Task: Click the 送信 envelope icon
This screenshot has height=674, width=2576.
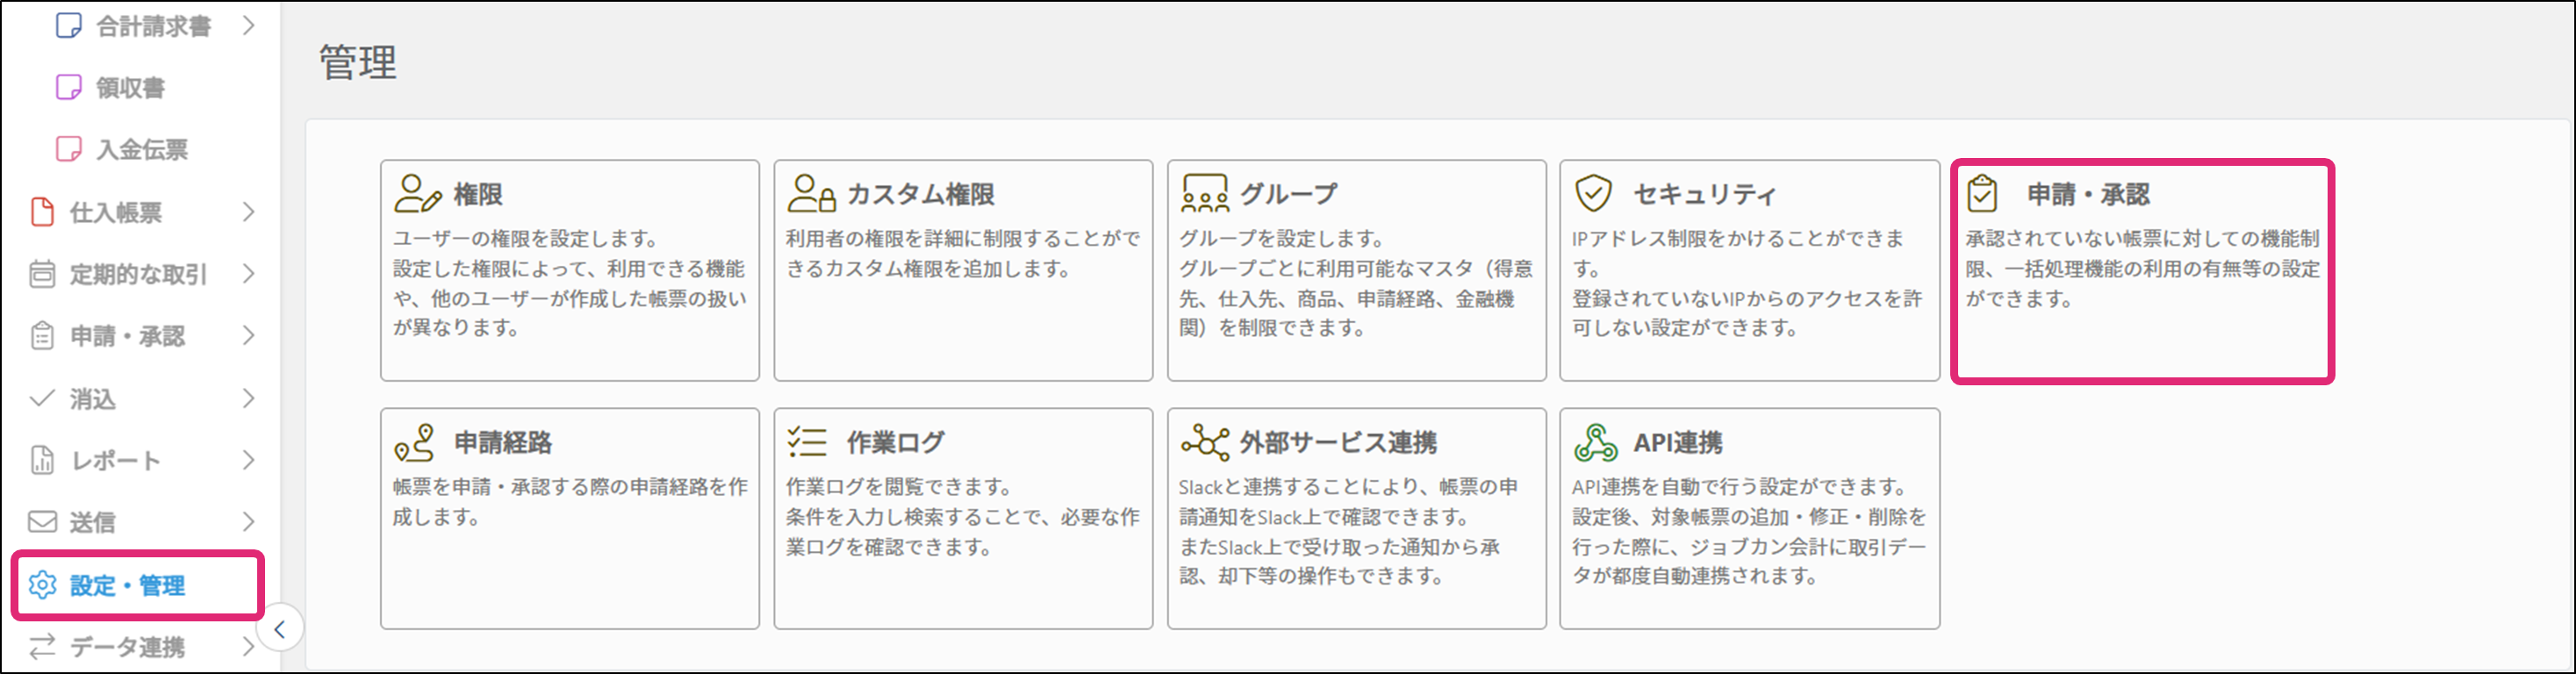Action: (x=42, y=522)
